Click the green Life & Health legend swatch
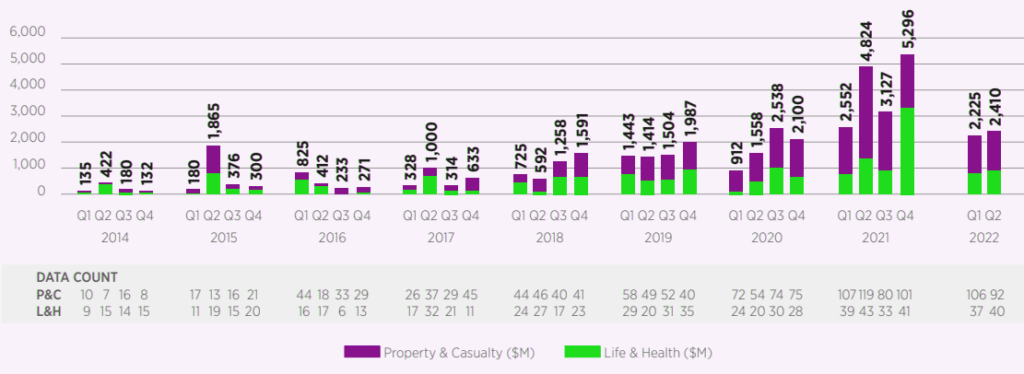The height and width of the screenshot is (374, 1024). click(x=582, y=352)
